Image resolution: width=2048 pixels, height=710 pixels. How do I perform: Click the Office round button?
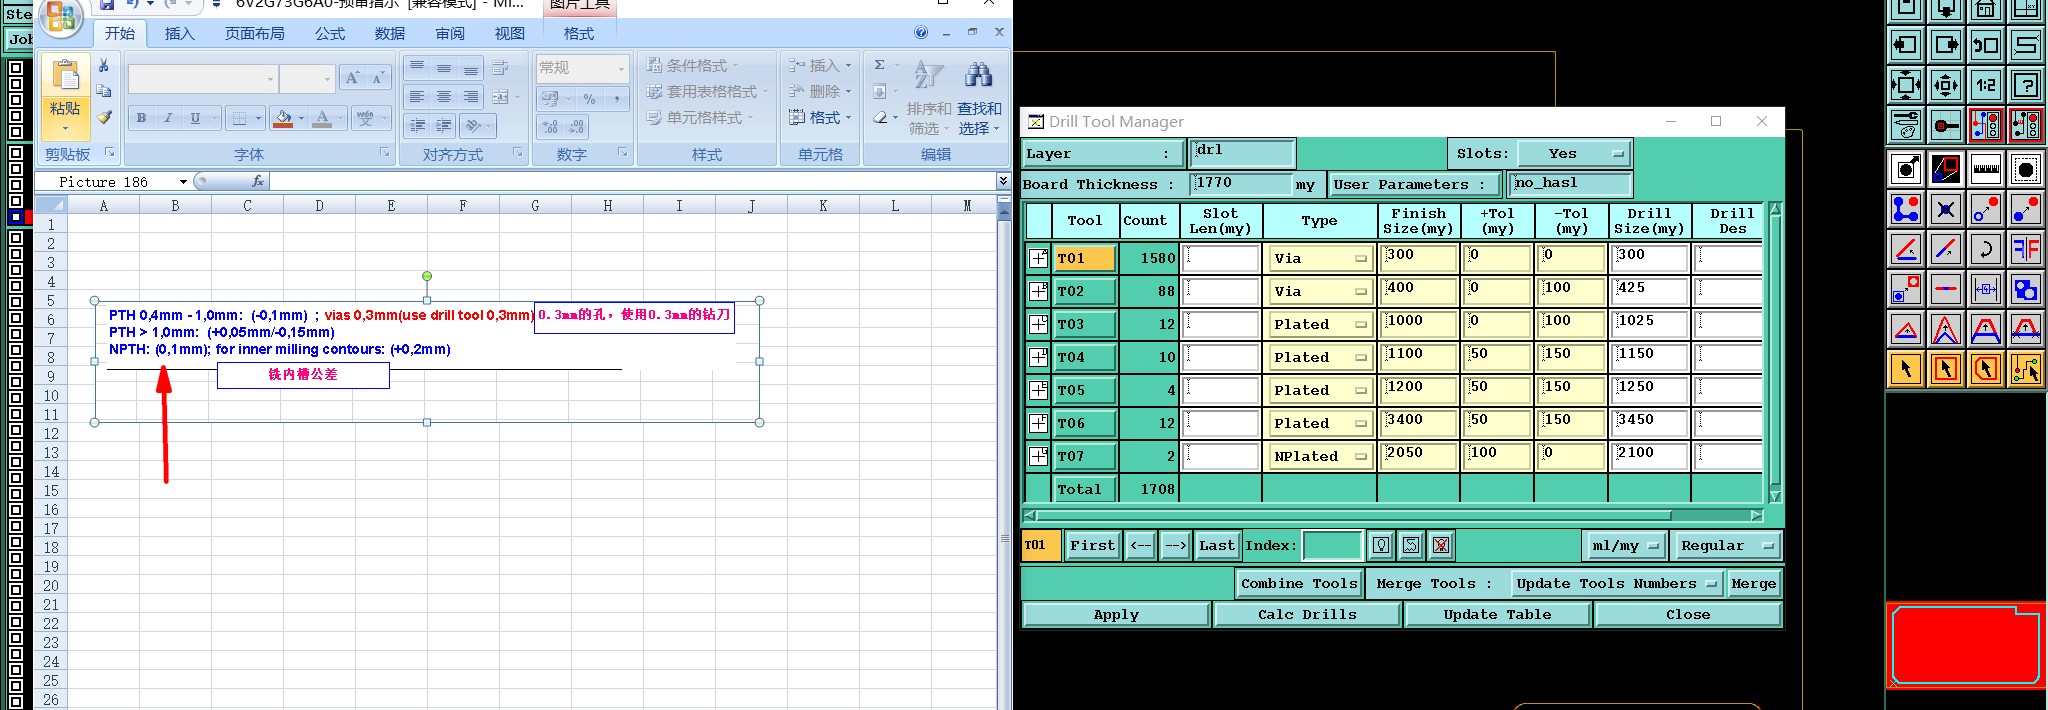click(61, 15)
